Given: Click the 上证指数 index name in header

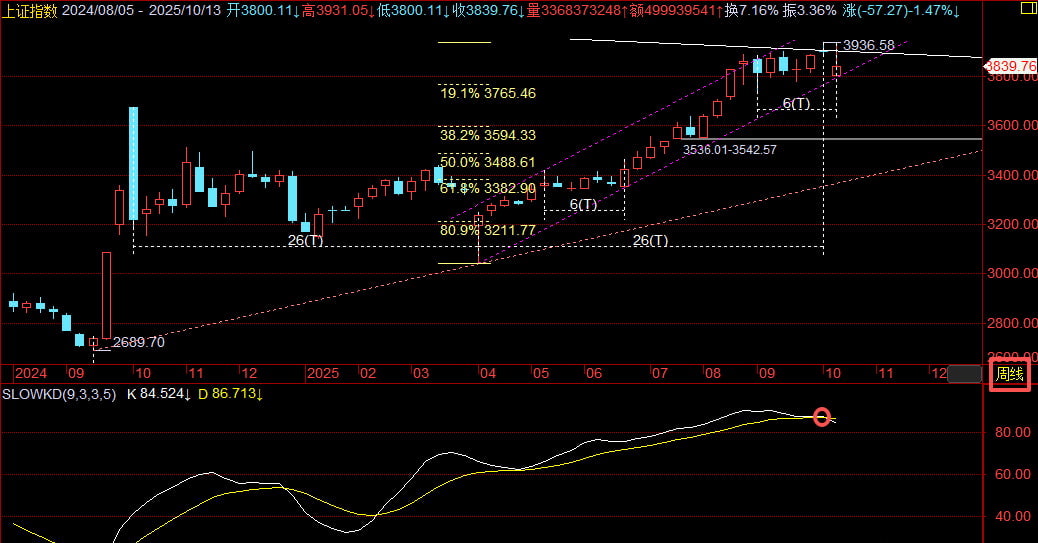Looking at the screenshot, I should (32, 10).
